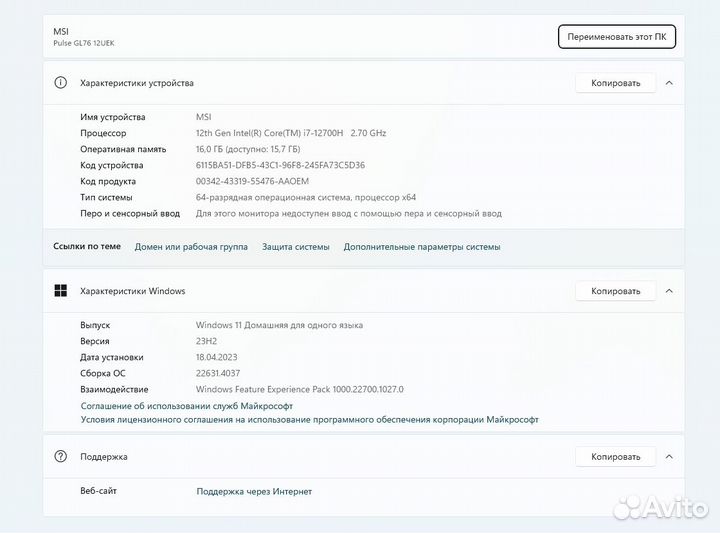This screenshot has width=720, height=533.
Task: Select the RAM value 16,0 ГБ
Action: [248, 149]
